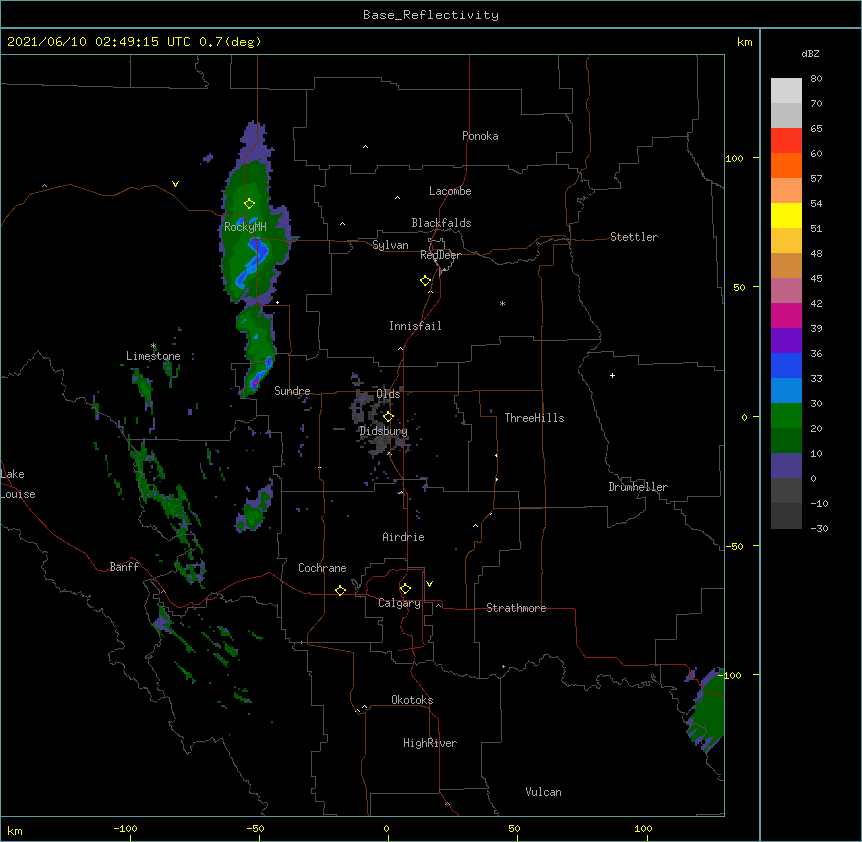
Task: Click the yellow diamond marker under Cochrane
Action: (x=340, y=590)
